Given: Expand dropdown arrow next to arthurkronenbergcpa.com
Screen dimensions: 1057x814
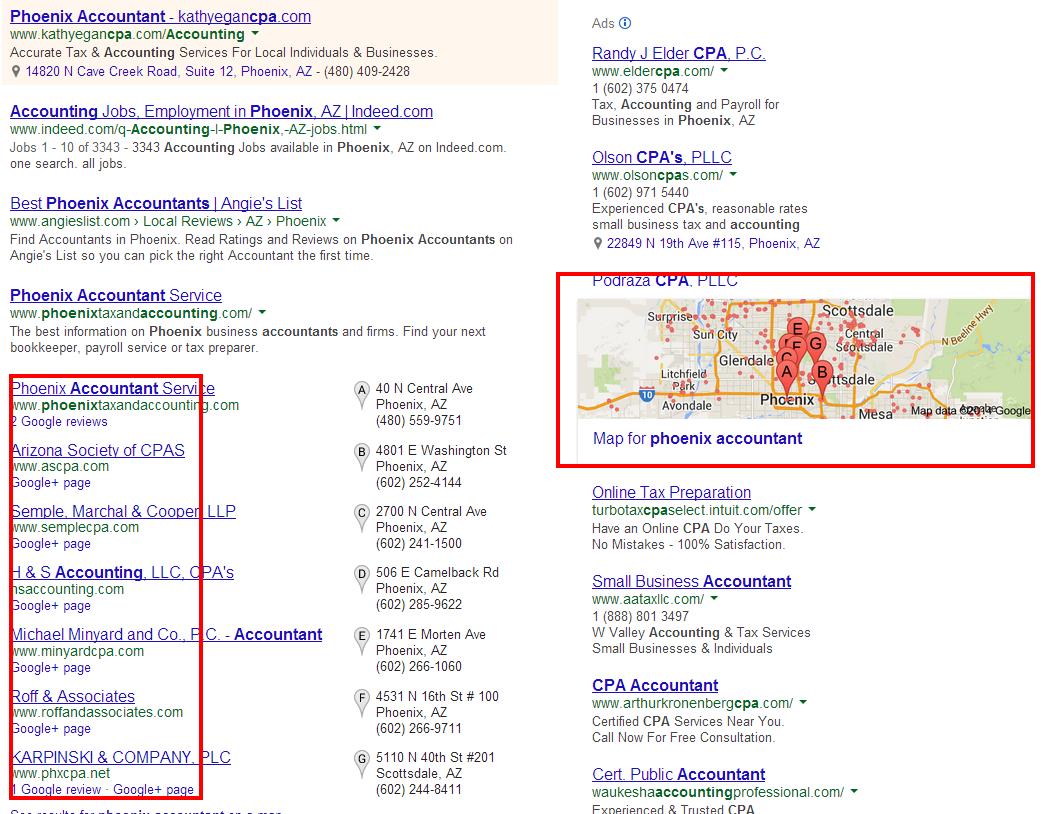Looking at the screenshot, I should [803, 702].
